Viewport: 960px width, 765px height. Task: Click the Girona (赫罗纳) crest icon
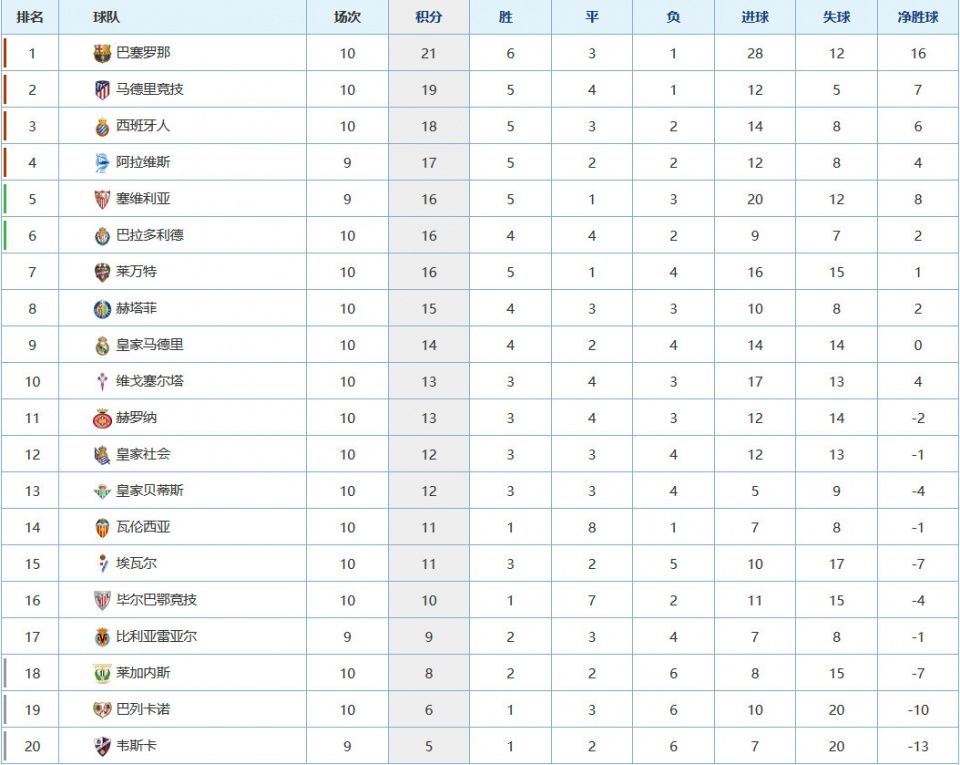(102, 418)
